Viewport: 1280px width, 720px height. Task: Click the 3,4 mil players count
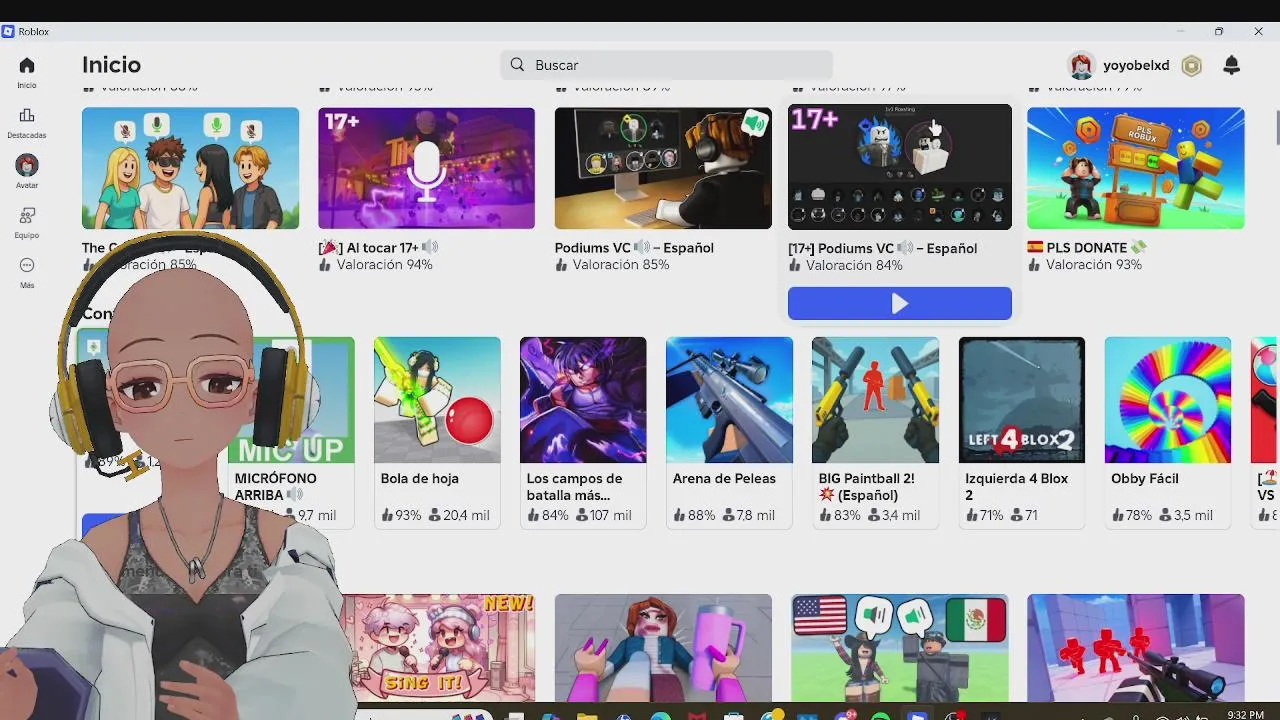click(894, 516)
